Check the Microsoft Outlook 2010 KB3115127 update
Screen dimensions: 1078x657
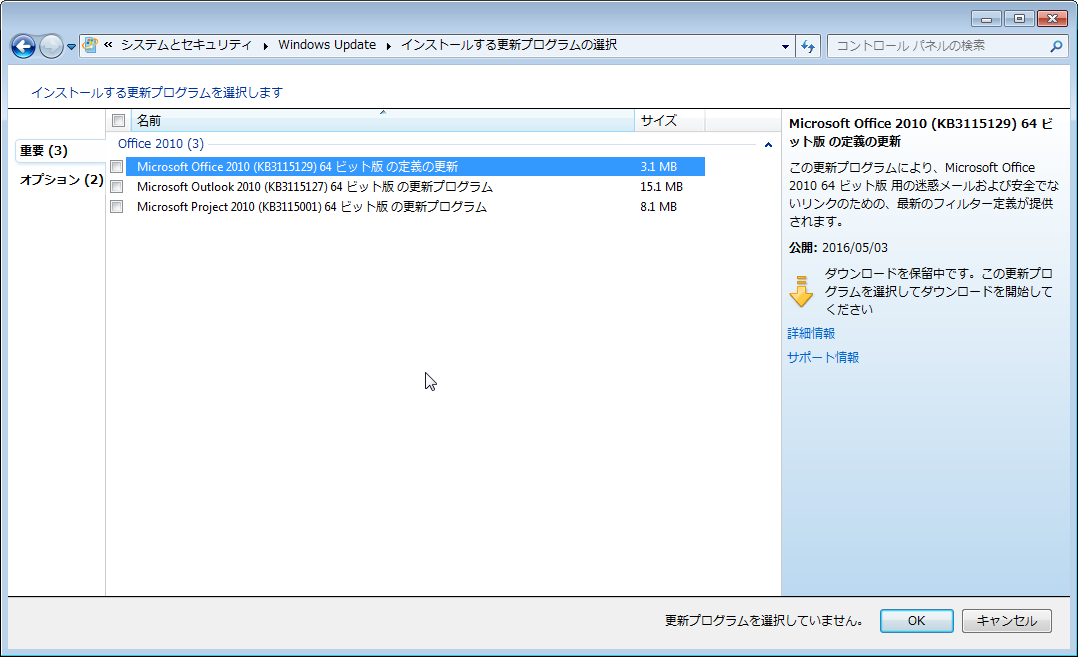coord(117,187)
